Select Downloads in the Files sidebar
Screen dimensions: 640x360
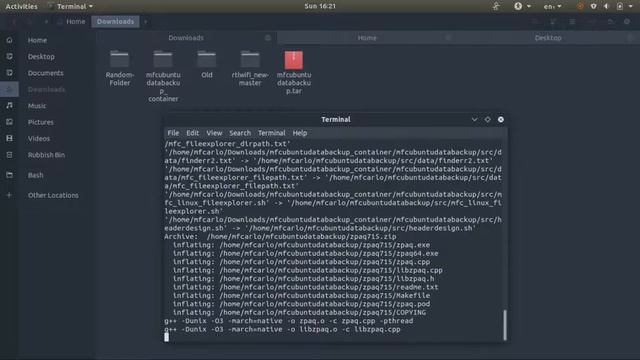click(46, 89)
